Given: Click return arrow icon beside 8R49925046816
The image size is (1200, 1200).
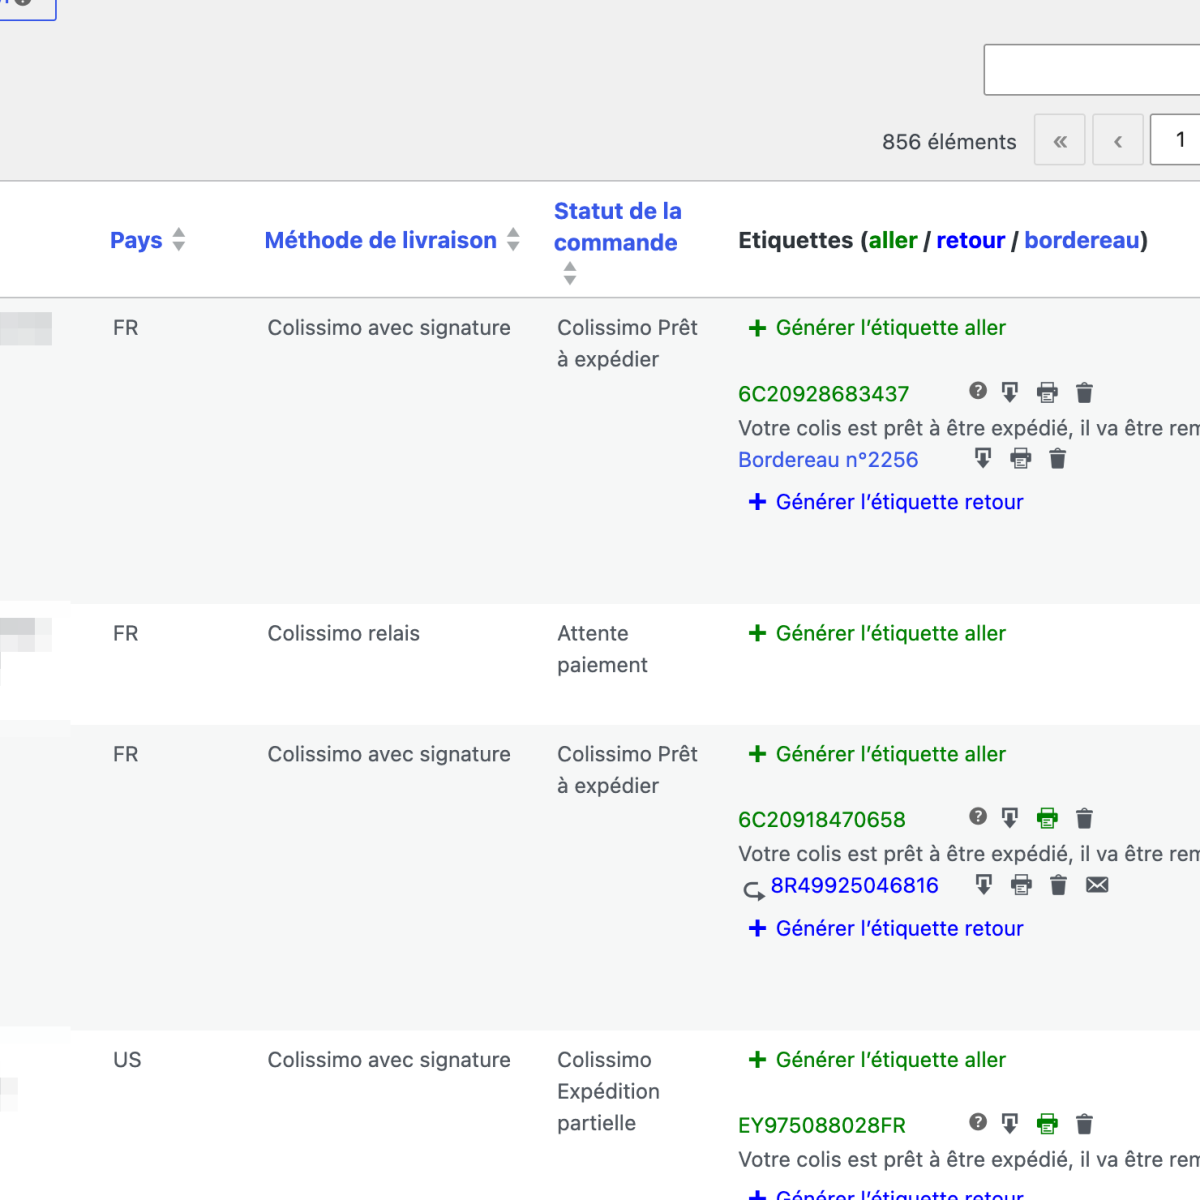Looking at the screenshot, I should [753, 889].
